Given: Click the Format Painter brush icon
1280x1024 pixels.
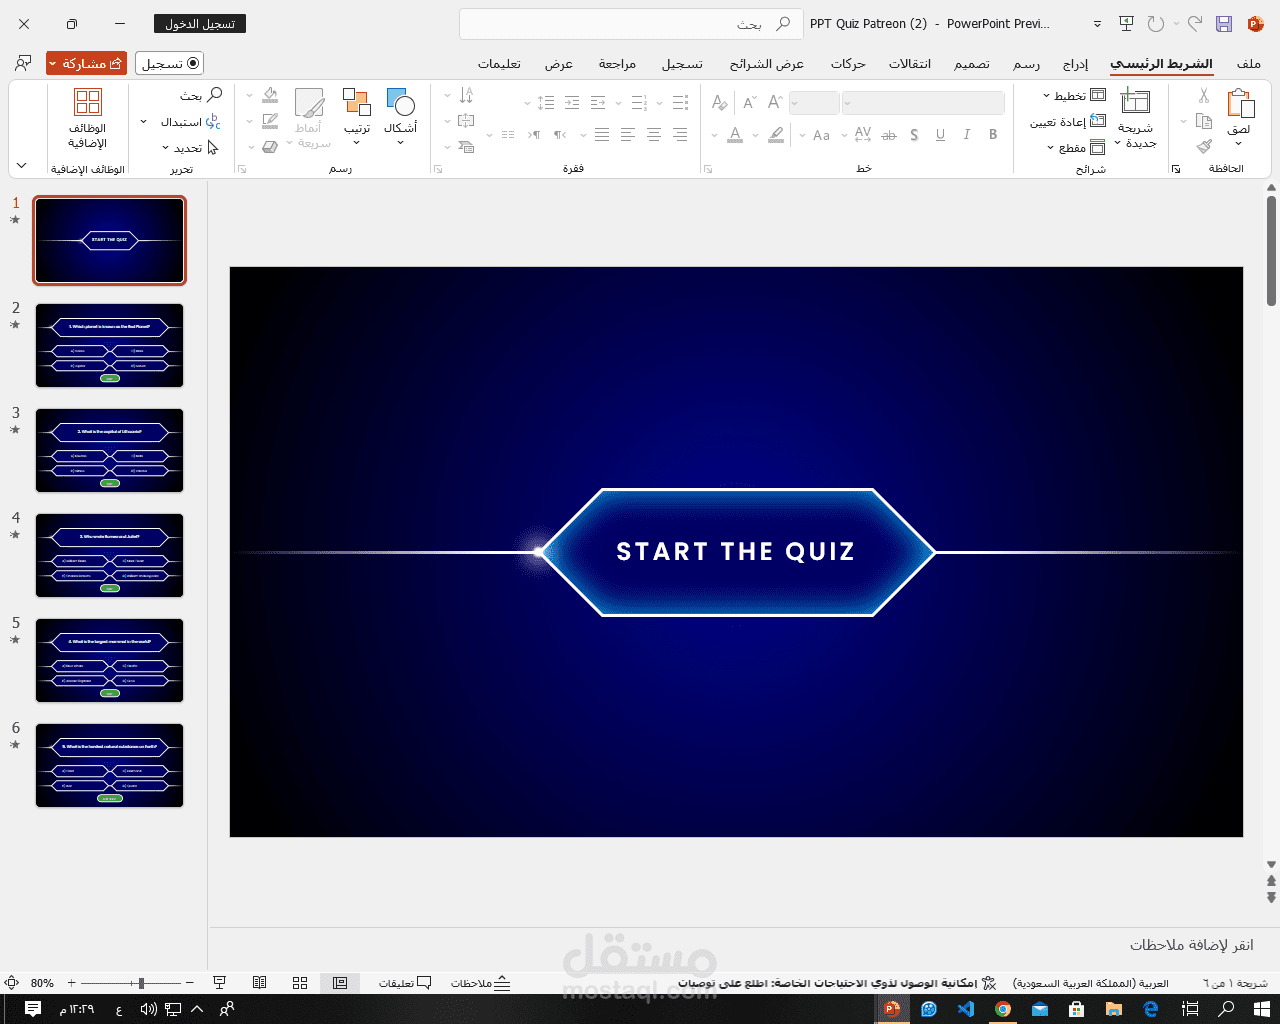Looking at the screenshot, I should pos(1204,146).
